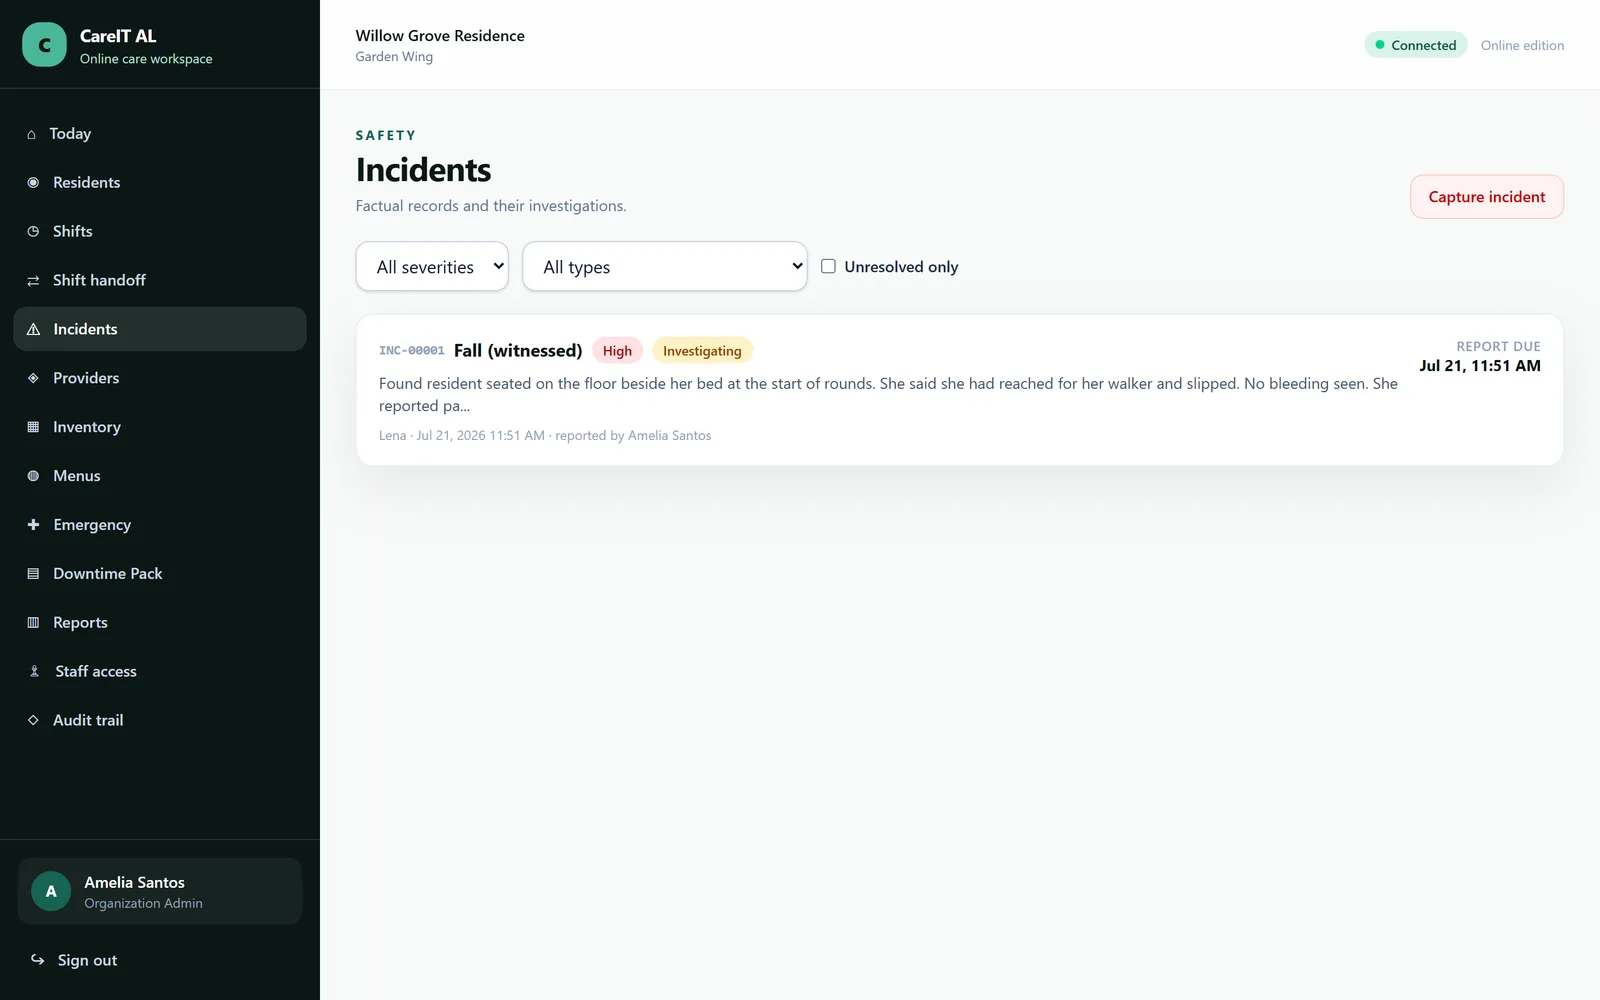Screen dimensions: 1600x1000
Task: Click the High severity badge
Action: coord(617,351)
